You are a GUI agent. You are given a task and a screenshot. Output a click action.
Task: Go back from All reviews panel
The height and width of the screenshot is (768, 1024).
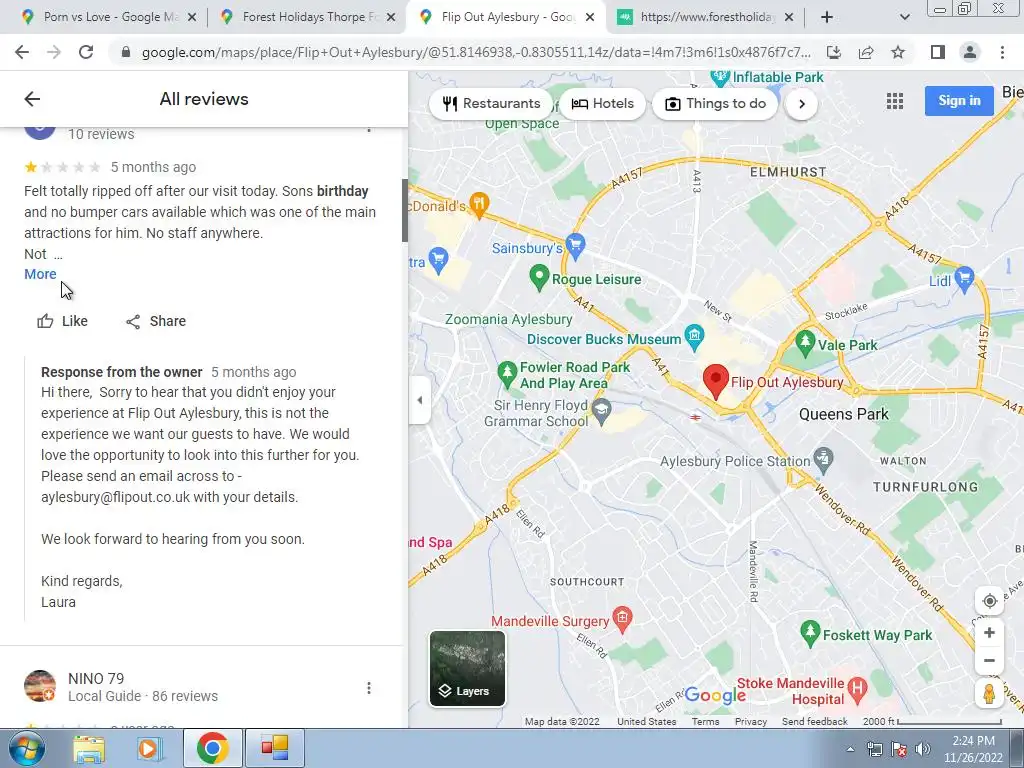point(32,99)
